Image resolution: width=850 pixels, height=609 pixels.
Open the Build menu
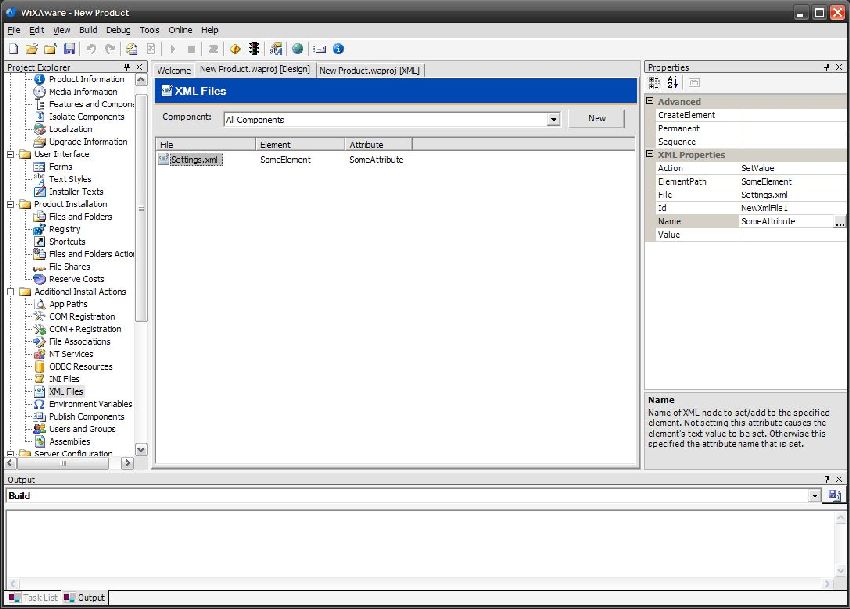click(x=88, y=30)
